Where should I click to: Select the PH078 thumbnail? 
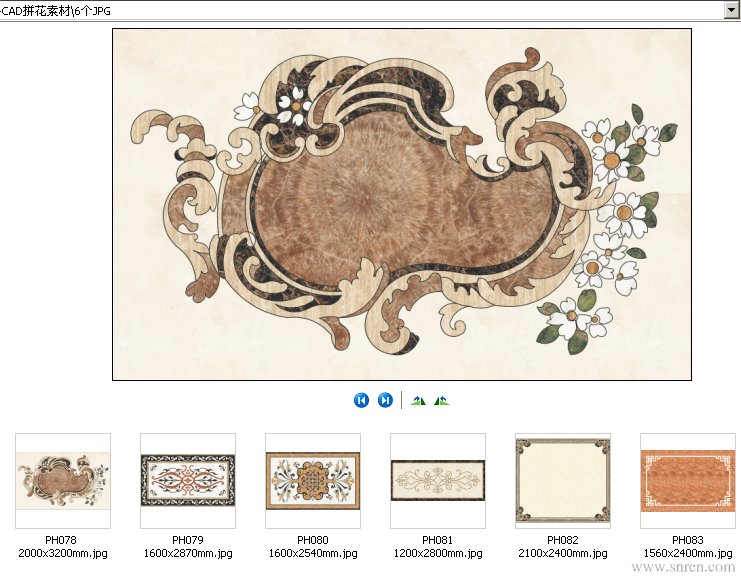63,481
